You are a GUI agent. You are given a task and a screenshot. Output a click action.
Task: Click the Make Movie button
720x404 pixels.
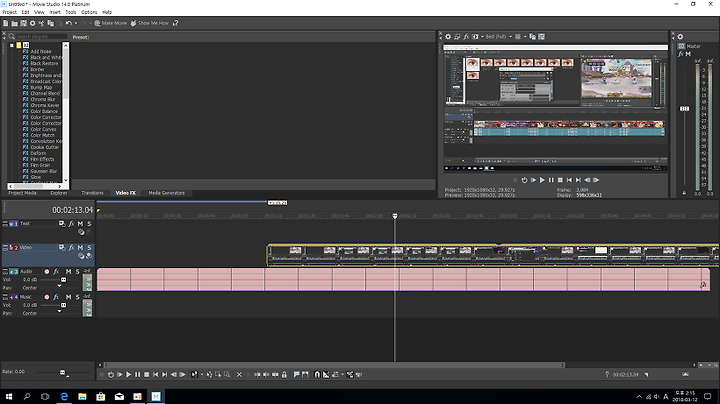pyautogui.click(x=111, y=23)
